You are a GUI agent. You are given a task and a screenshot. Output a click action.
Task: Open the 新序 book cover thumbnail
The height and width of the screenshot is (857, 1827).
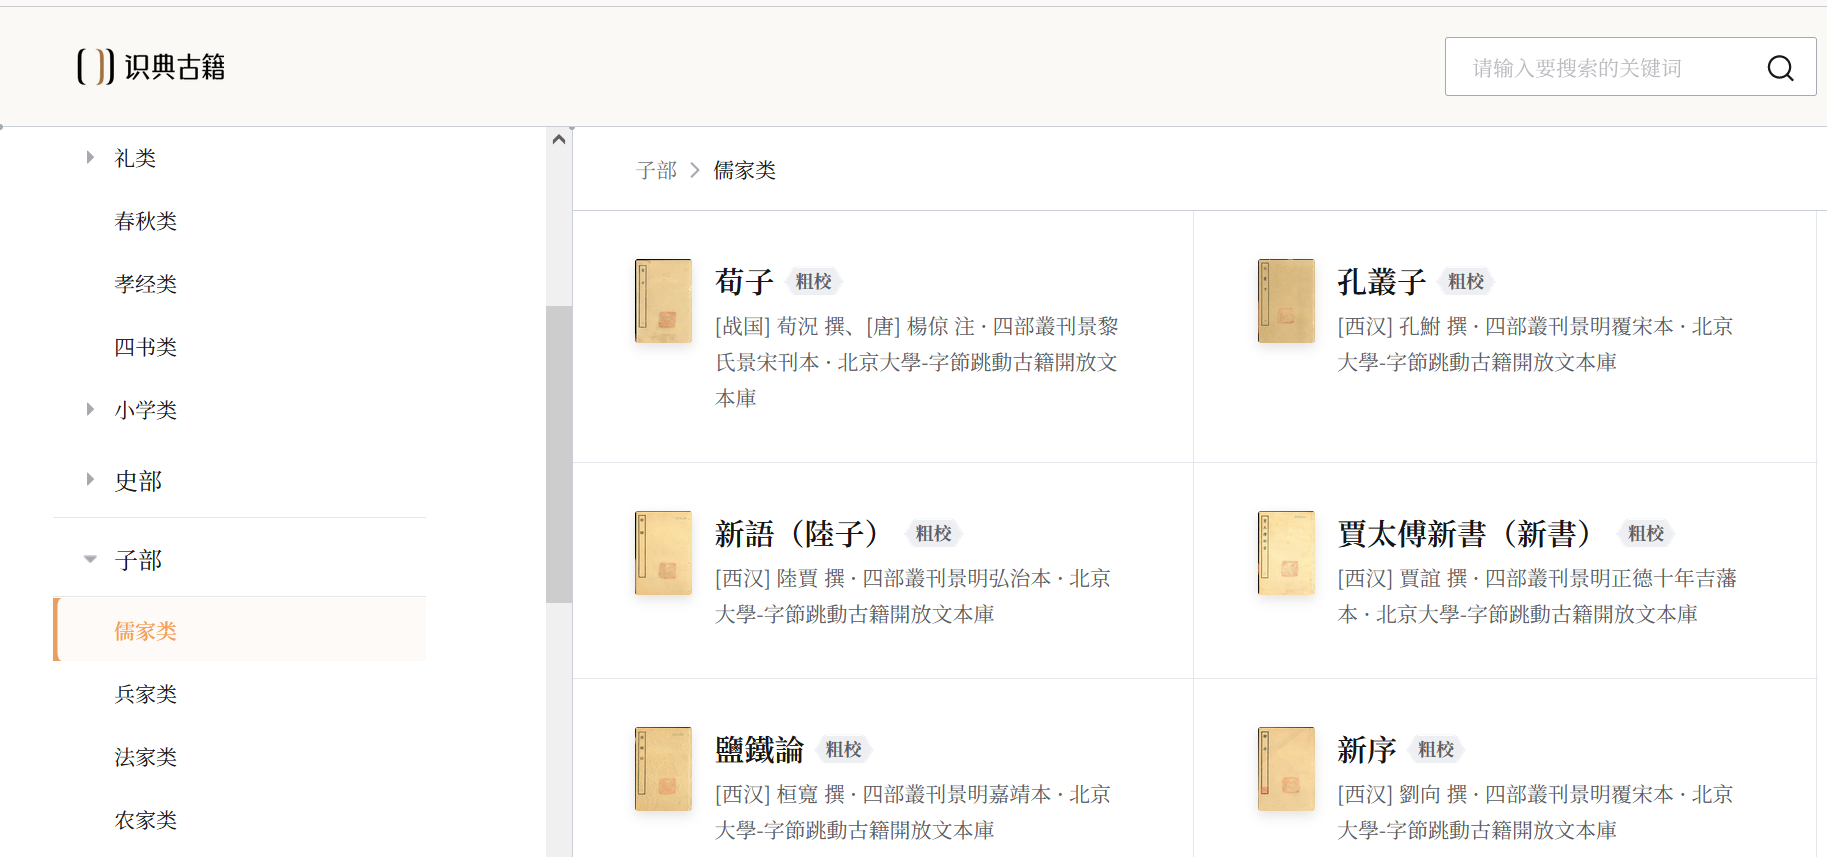coord(1286,769)
